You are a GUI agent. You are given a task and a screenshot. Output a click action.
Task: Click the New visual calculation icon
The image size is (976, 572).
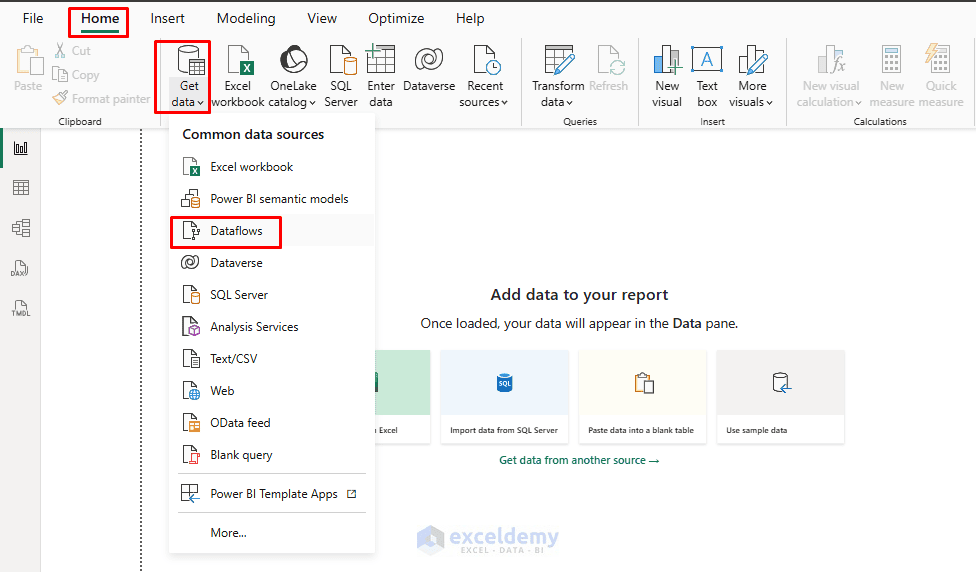832,60
